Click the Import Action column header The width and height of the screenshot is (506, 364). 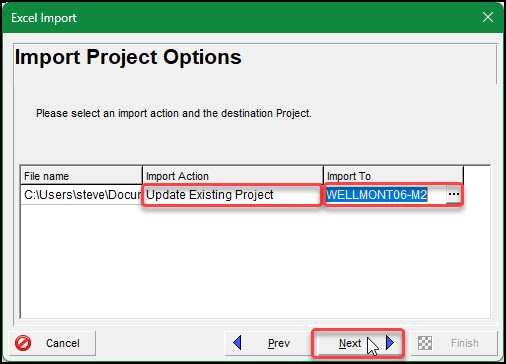(233, 176)
